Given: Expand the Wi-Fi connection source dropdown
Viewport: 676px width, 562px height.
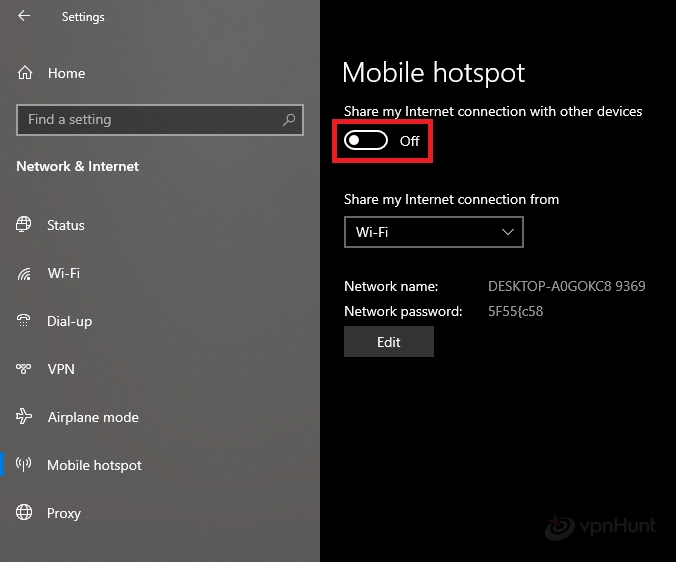Looking at the screenshot, I should (x=434, y=232).
